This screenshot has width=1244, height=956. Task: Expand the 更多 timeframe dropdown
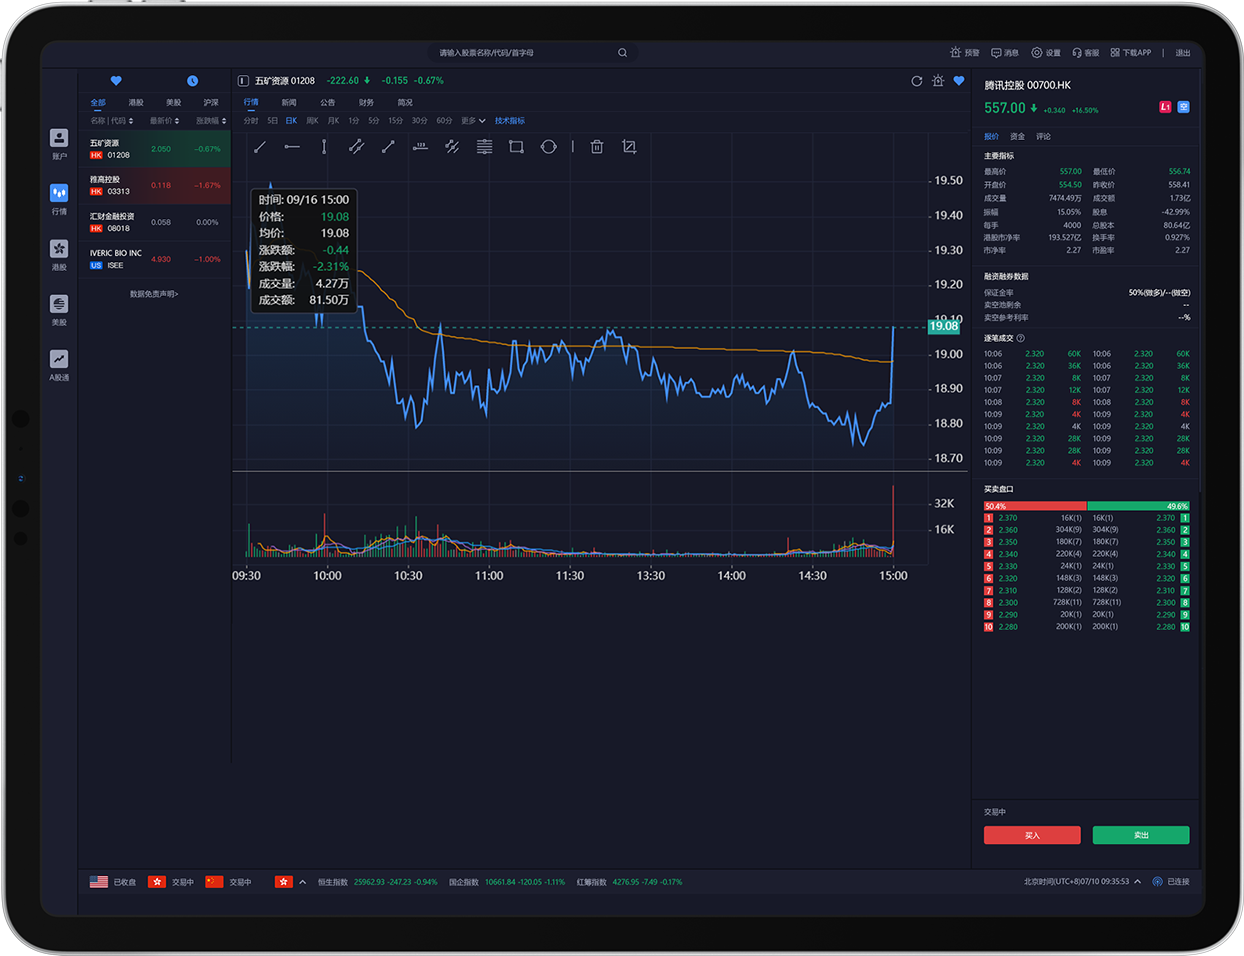click(473, 121)
